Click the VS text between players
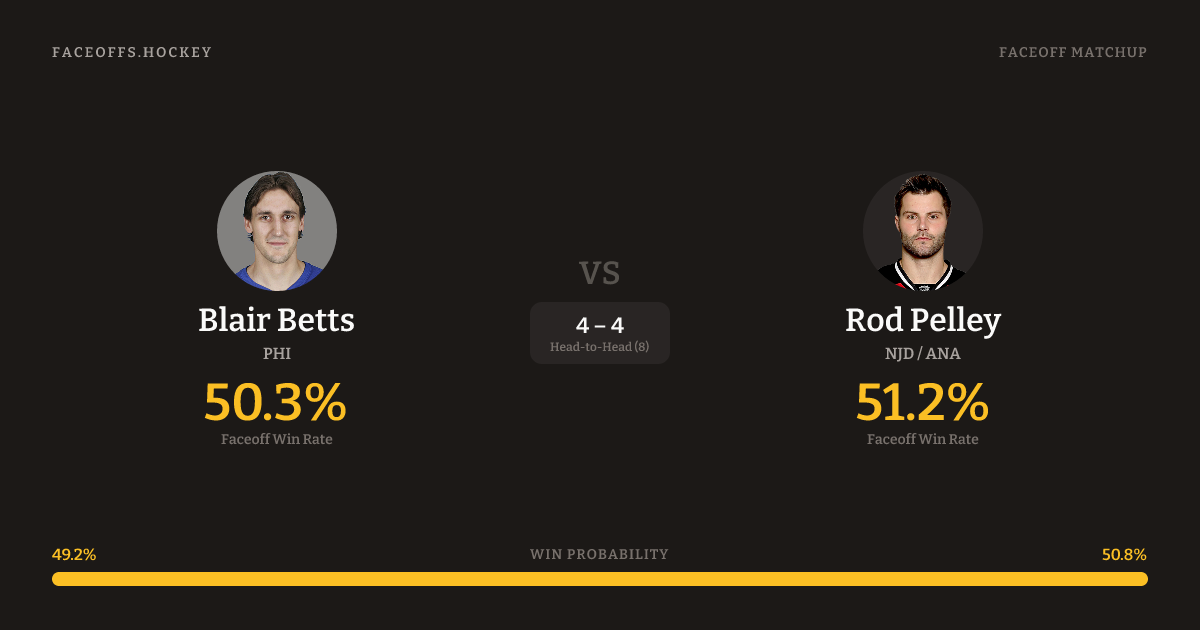Viewport: 1200px width, 630px height. [600, 272]
